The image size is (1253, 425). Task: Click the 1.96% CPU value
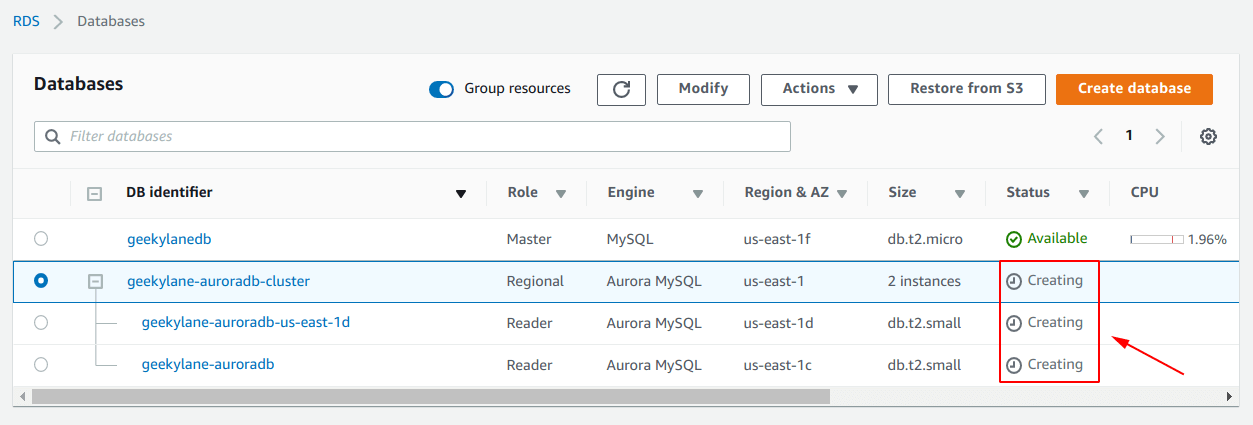pos(1207,239)
